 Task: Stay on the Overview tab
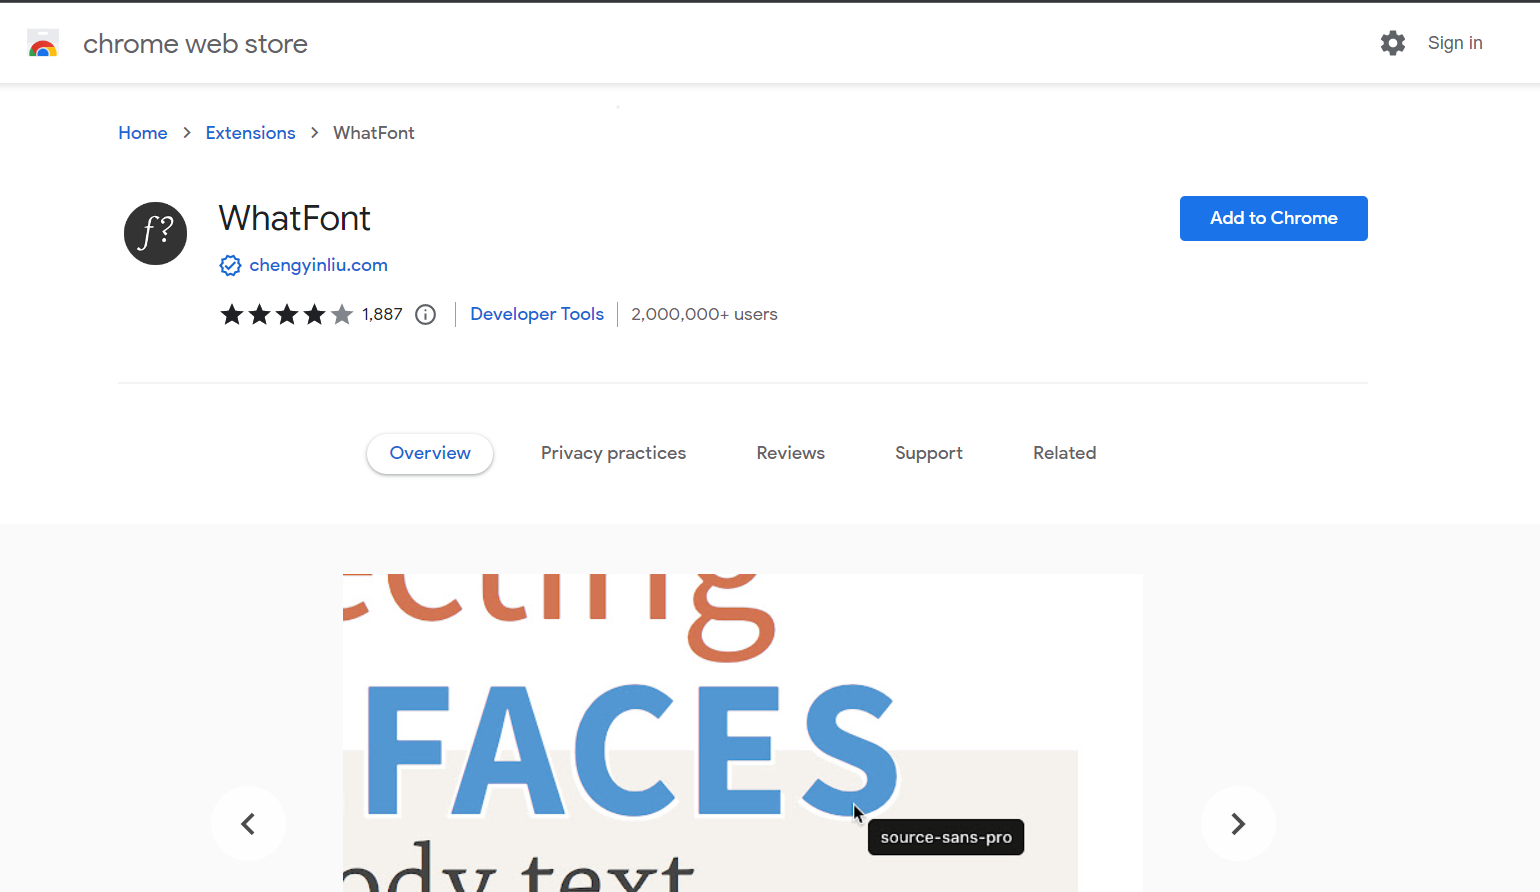pos(429,453)
